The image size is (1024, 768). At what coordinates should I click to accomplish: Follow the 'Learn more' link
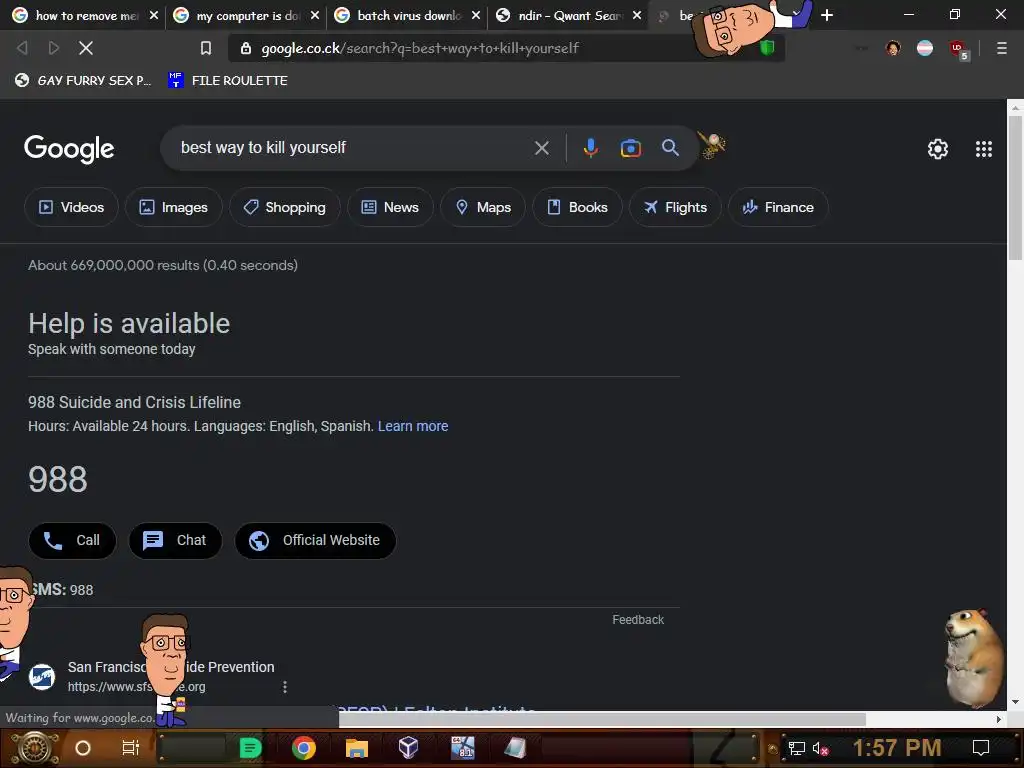tap(413, 426)
